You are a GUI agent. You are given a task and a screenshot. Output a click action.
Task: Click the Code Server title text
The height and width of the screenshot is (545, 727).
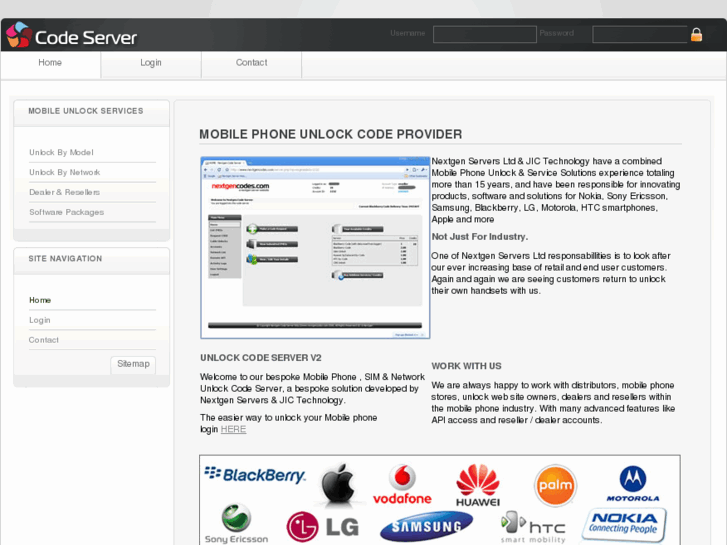click(86, 38)
